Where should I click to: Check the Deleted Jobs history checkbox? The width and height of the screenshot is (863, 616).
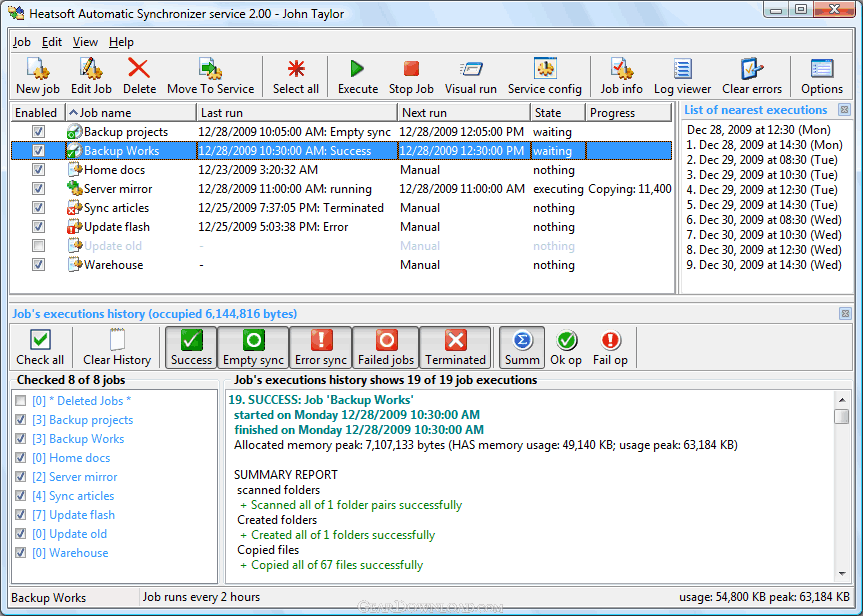click(x=21, y=401)
